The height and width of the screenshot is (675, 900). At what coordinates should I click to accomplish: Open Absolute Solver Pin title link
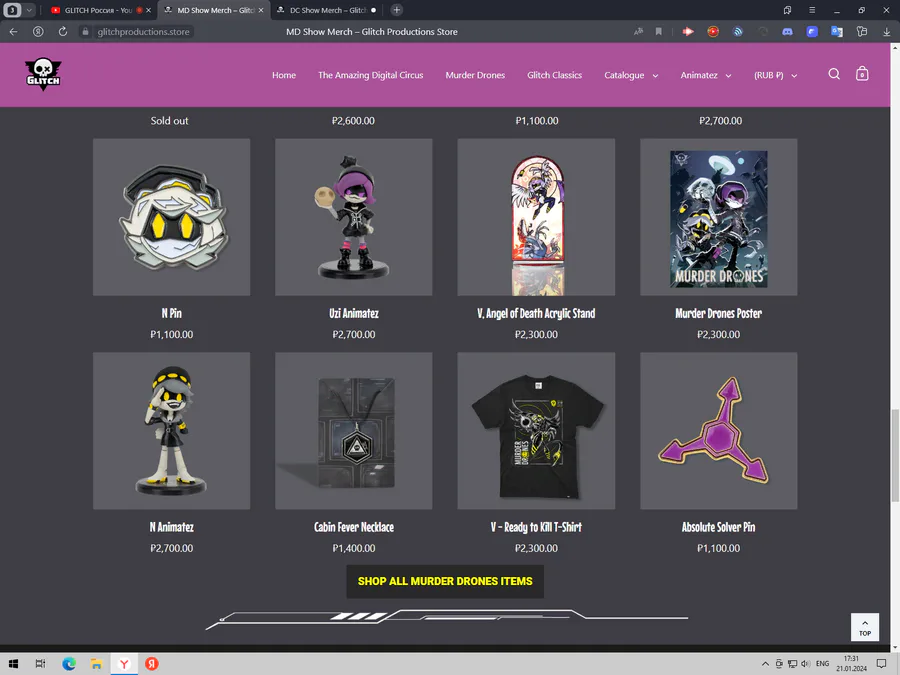(719, 527)
